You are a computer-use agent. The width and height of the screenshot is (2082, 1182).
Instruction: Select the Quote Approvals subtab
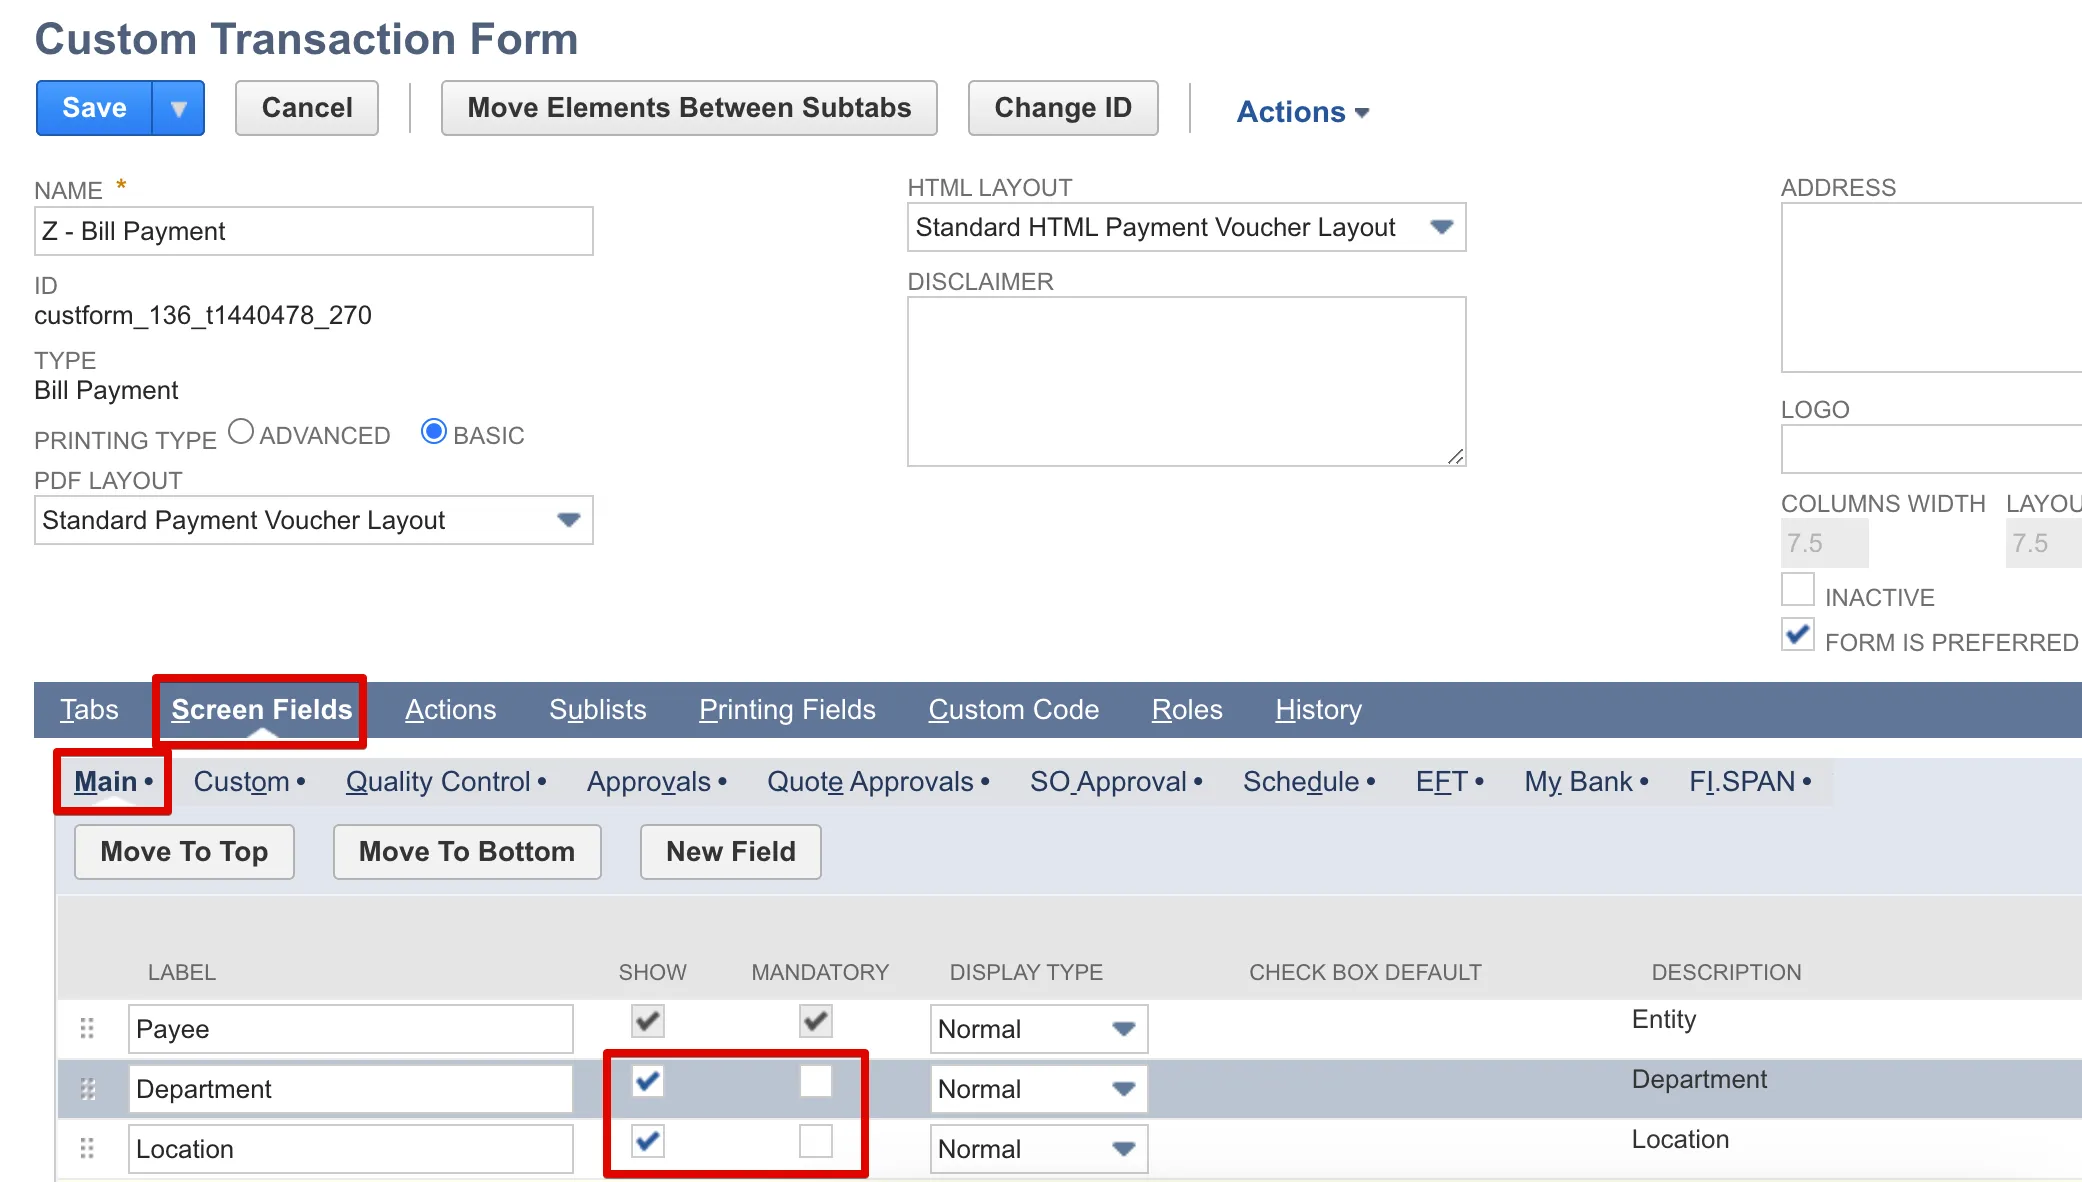(877, 782)
